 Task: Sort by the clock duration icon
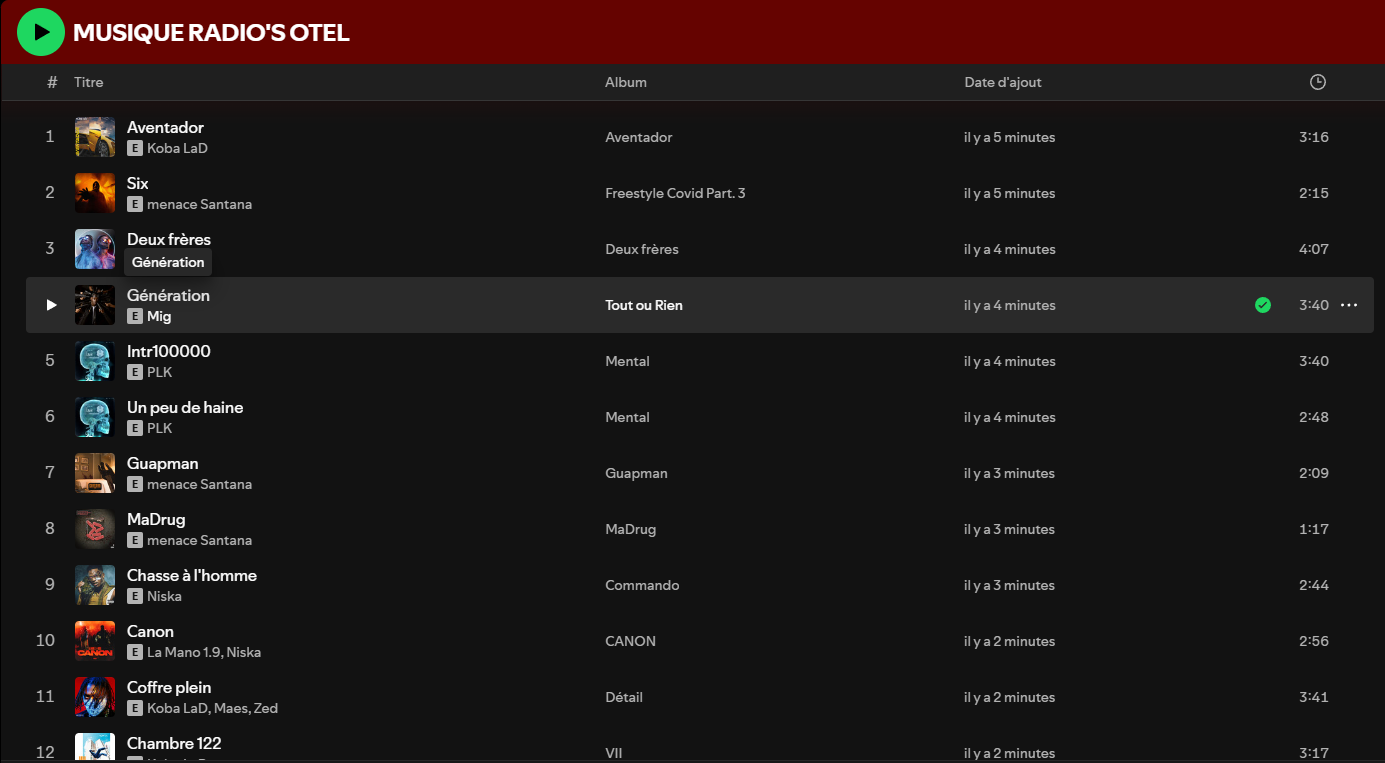pos(1318,82)
